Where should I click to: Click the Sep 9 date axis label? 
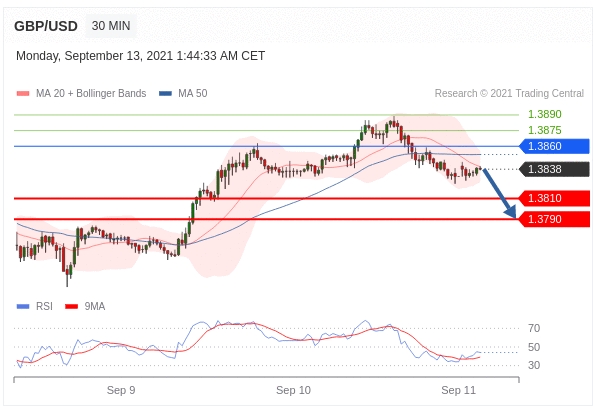coord(121,390)
